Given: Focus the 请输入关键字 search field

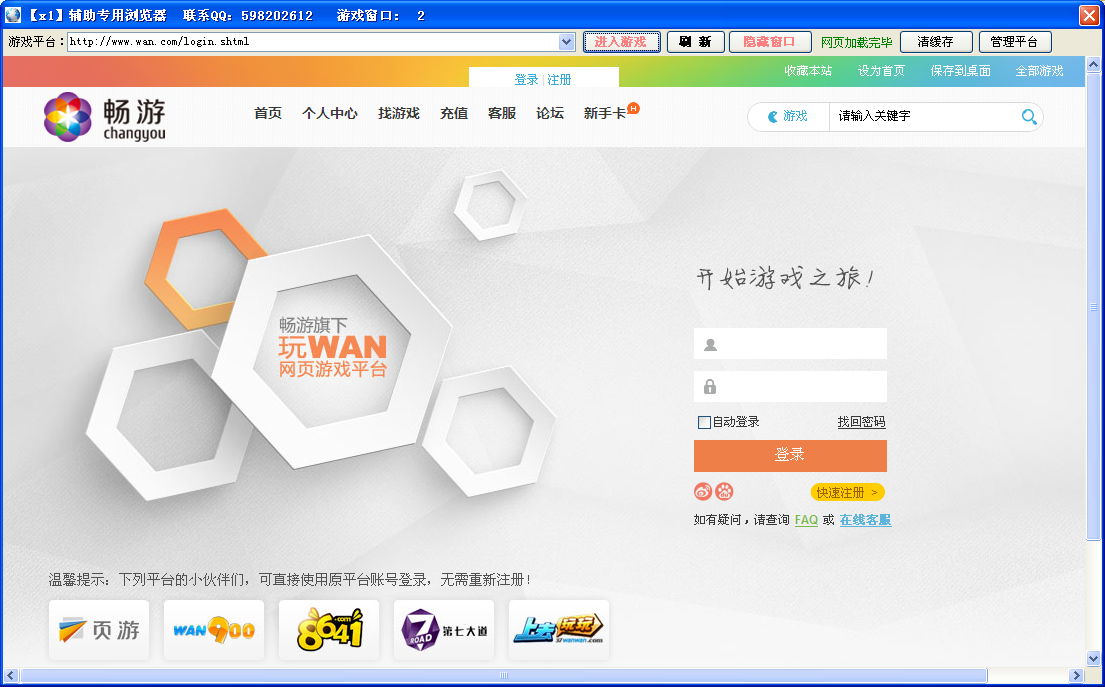Looking at the screenshot, I should pyautogui.click(x=925, y=116).
